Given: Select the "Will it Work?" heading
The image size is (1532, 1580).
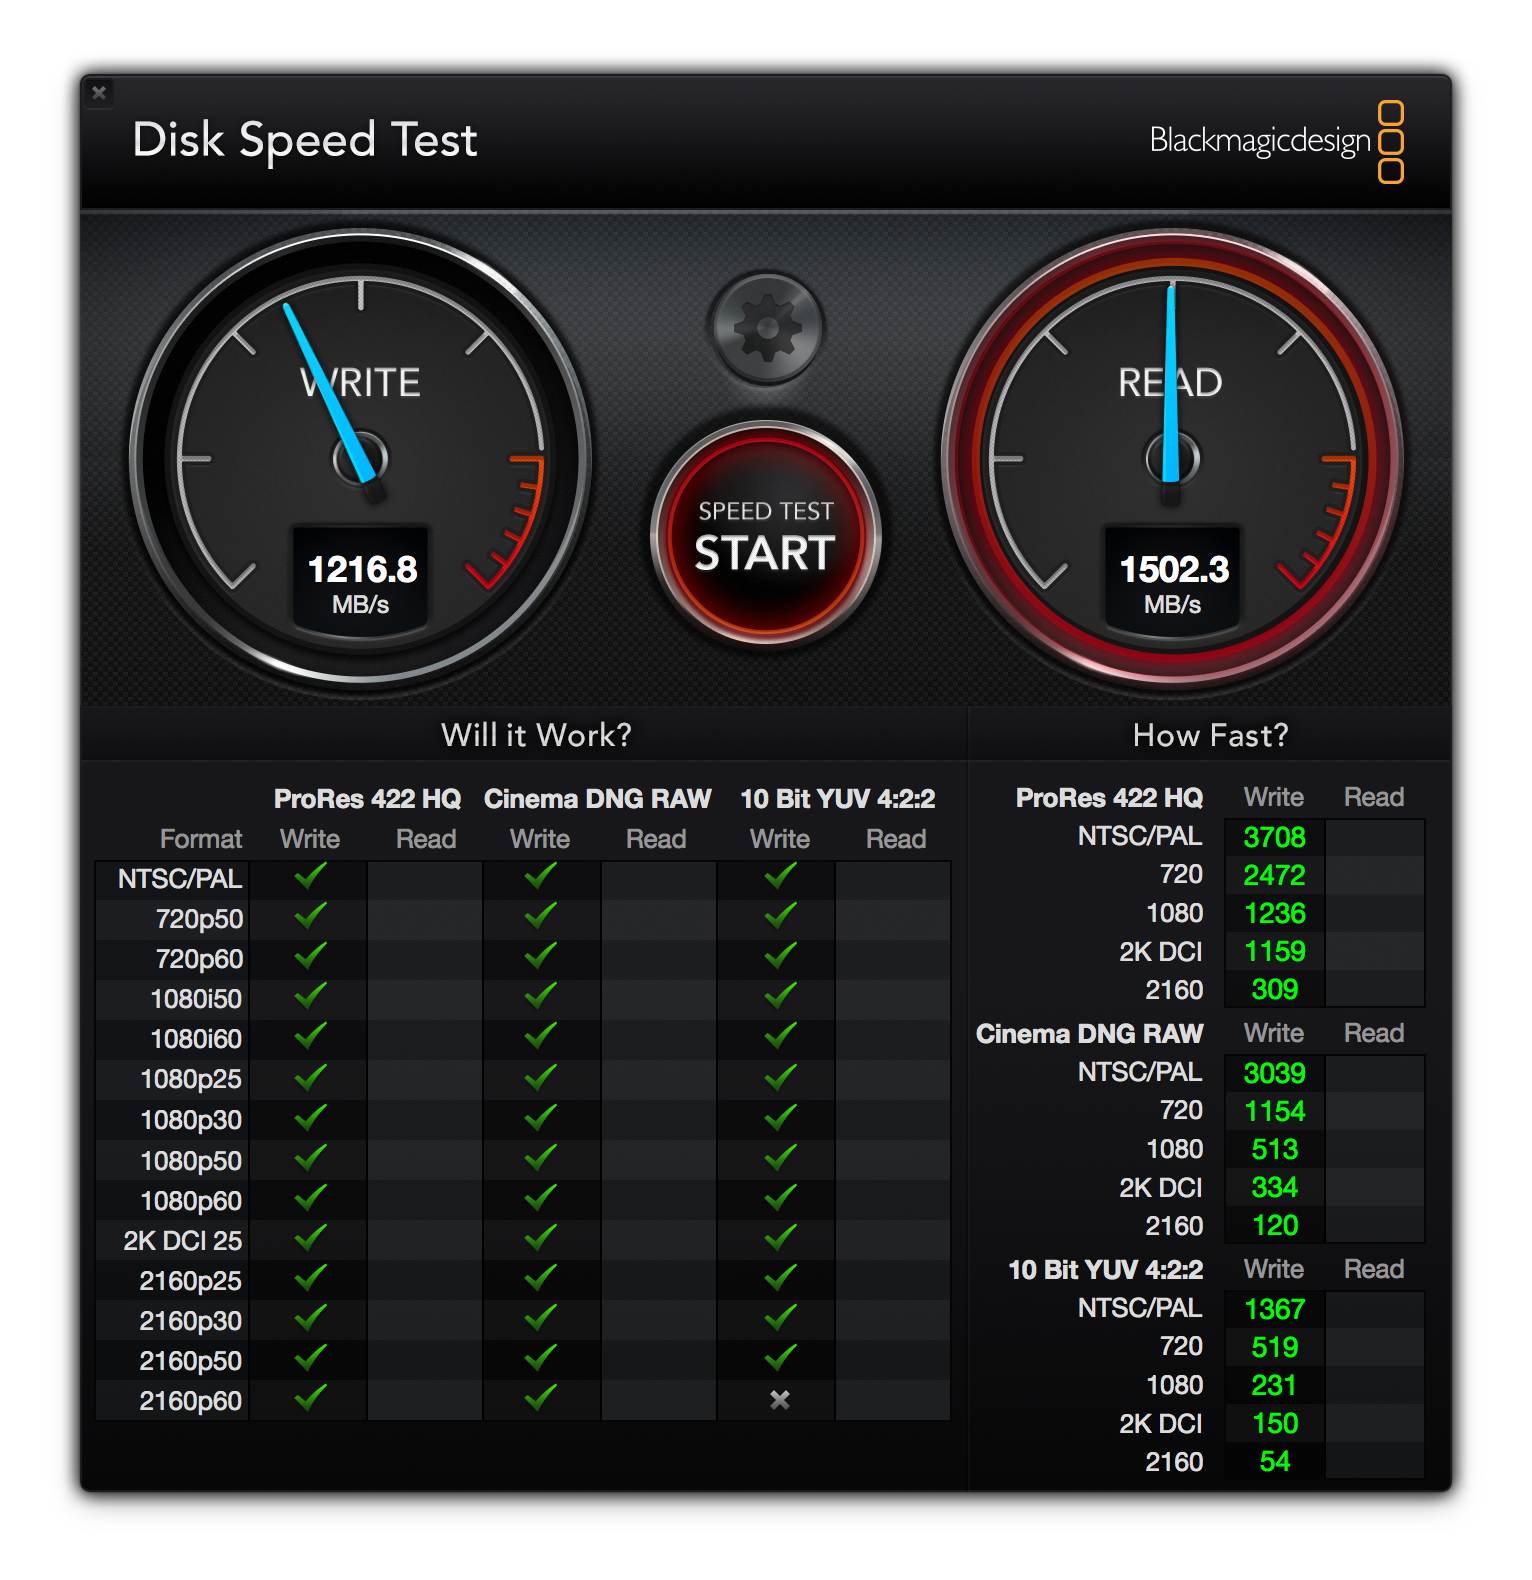Looking at the screenshot, I should point(537,735).
